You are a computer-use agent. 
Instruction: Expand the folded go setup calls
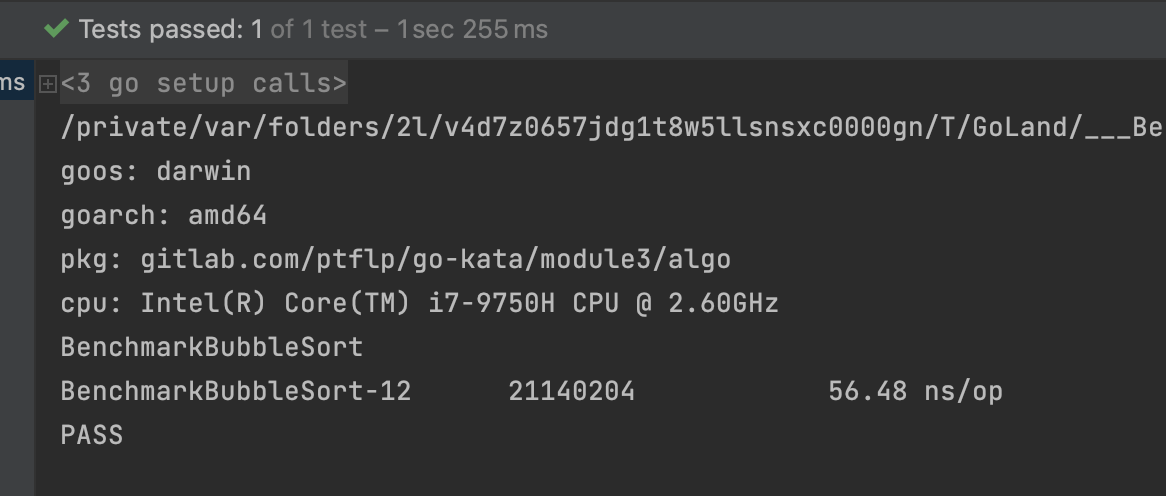47,84
